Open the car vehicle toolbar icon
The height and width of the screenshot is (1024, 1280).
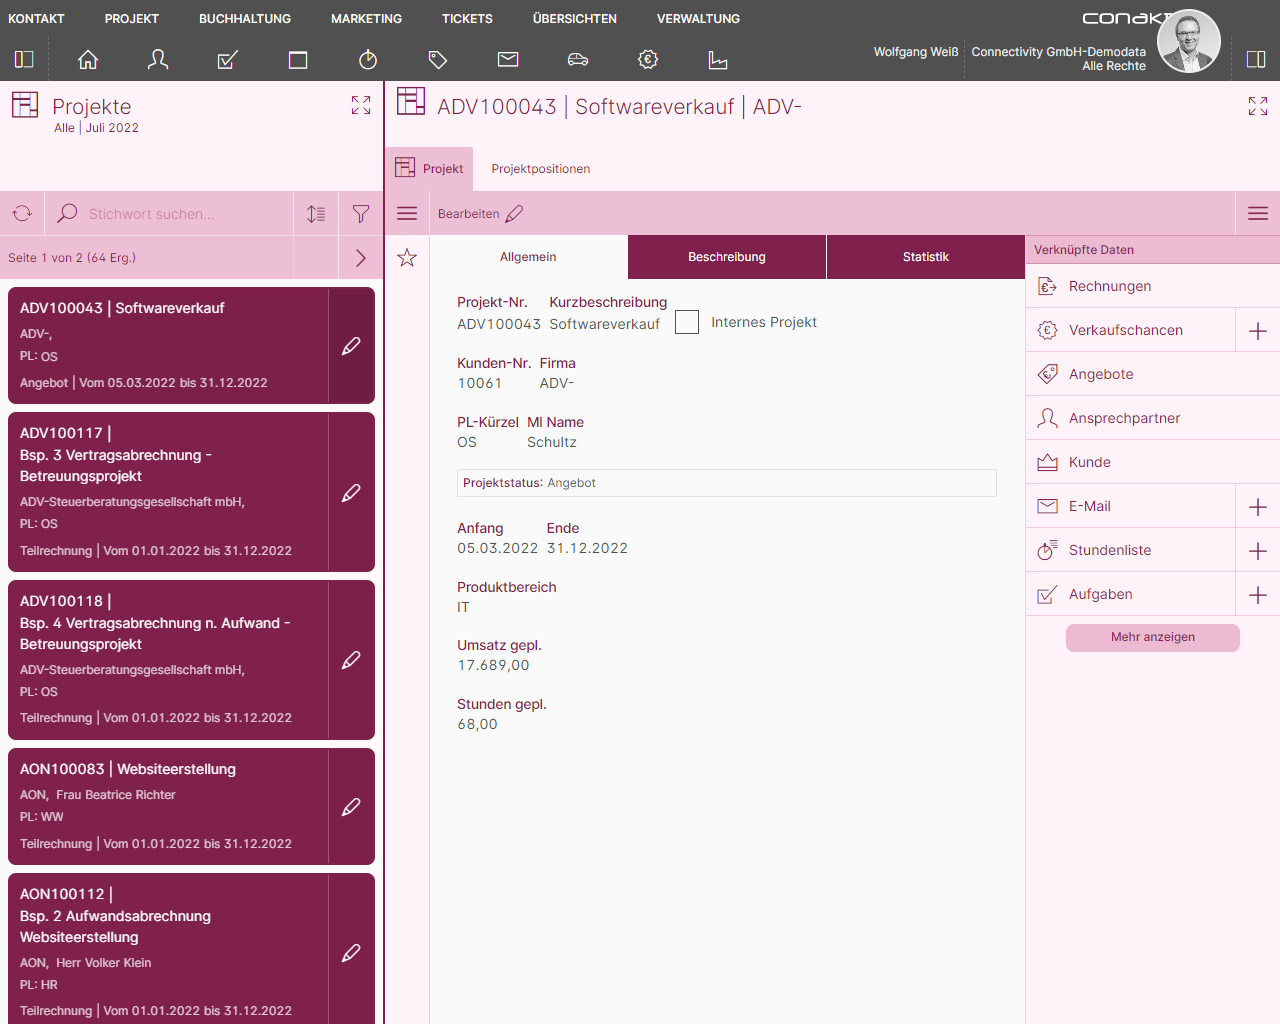tap(578, 60)
